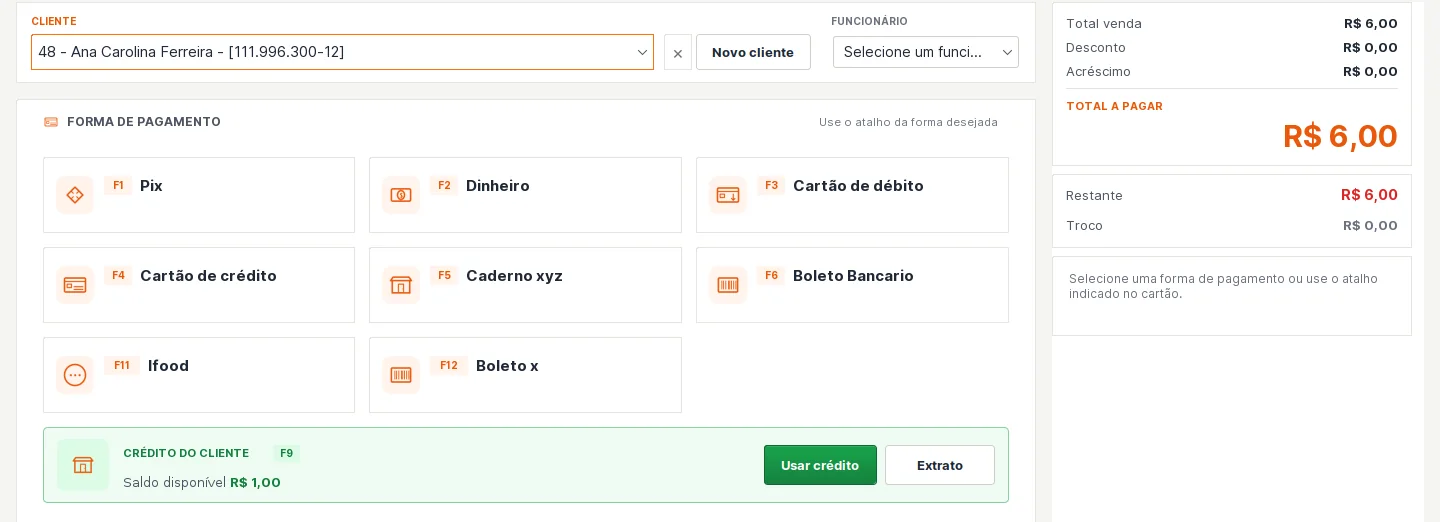Click the Acréscimo R$ 0,00 value

(x=1370, y=71)
